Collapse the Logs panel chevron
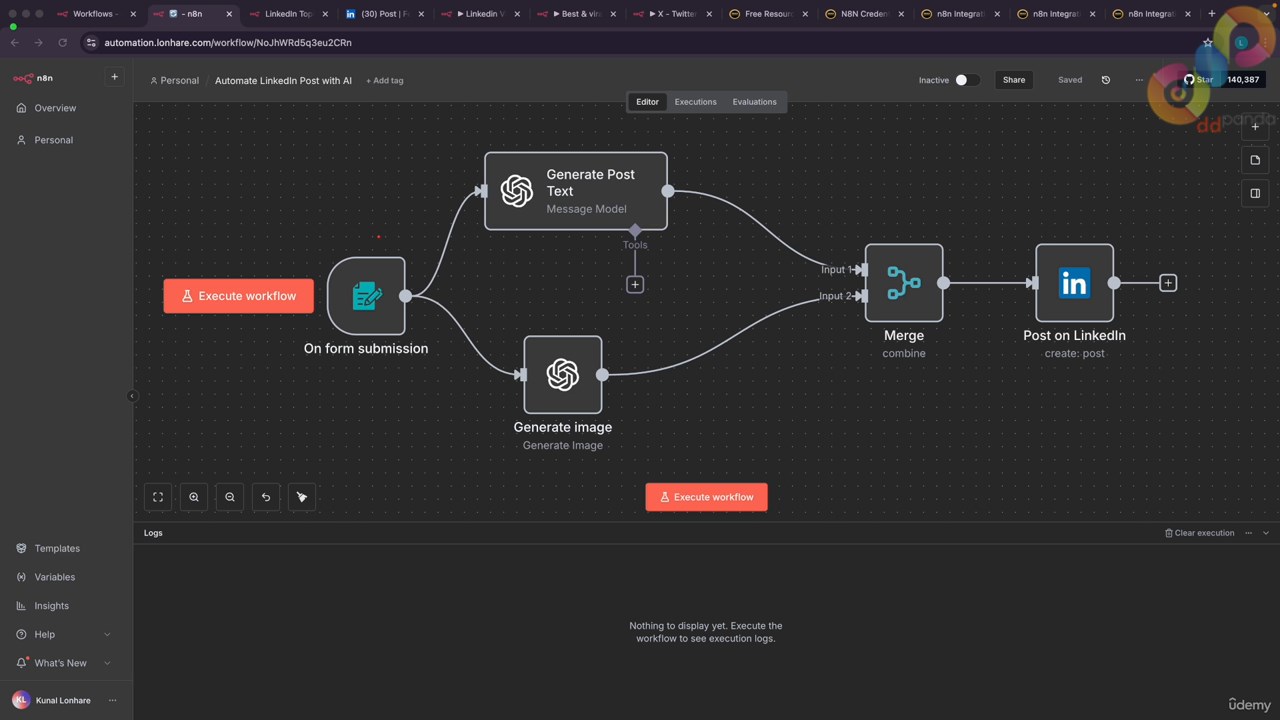This screenshot has width=1280, height=720. [x=1266, y=533]
